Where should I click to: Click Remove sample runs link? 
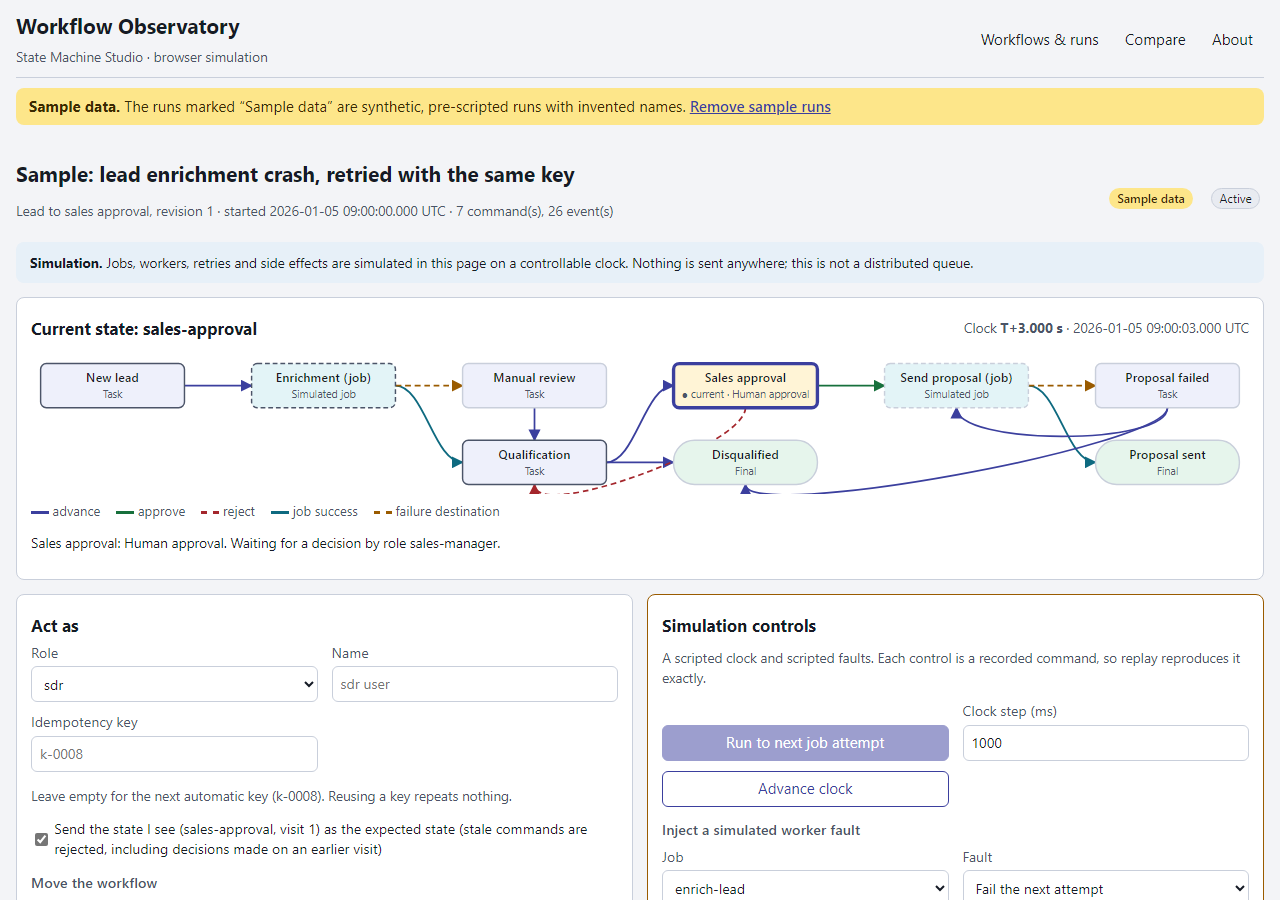coord(760,107)
